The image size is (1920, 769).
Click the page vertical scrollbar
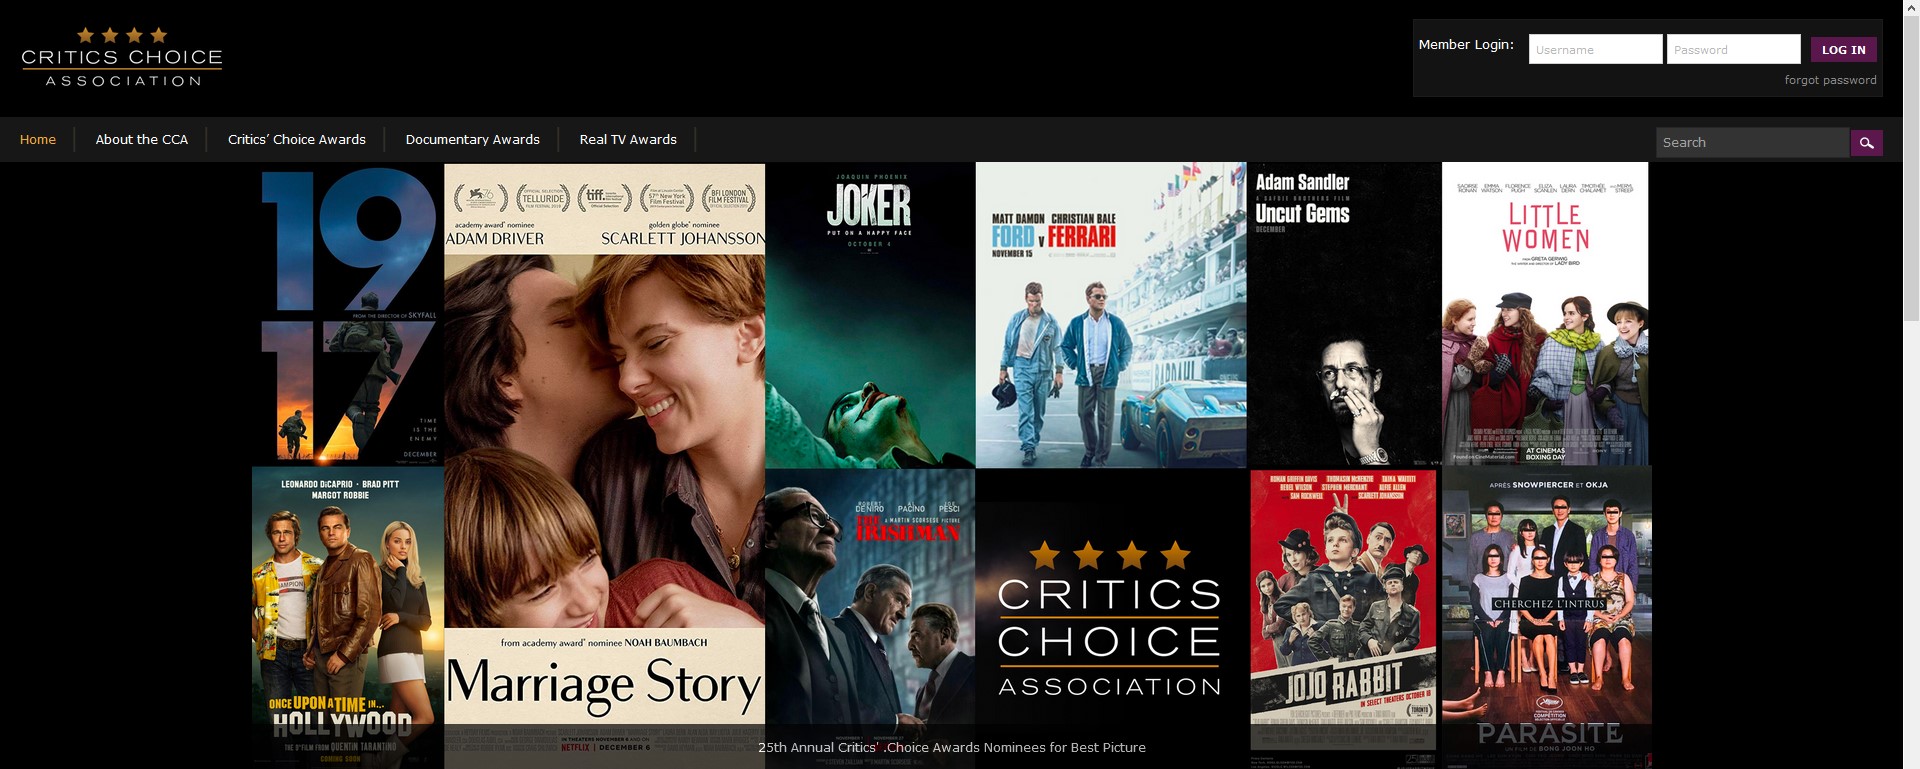tap(1911, 384)
